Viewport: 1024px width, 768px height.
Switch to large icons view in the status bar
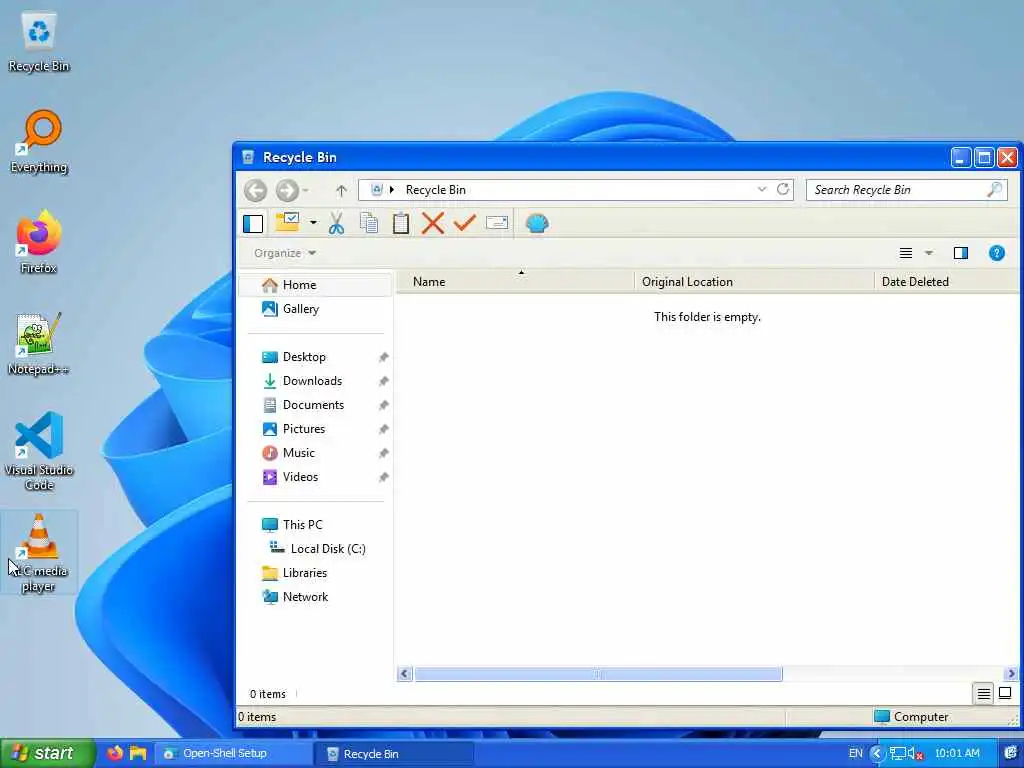(1005, 694)
